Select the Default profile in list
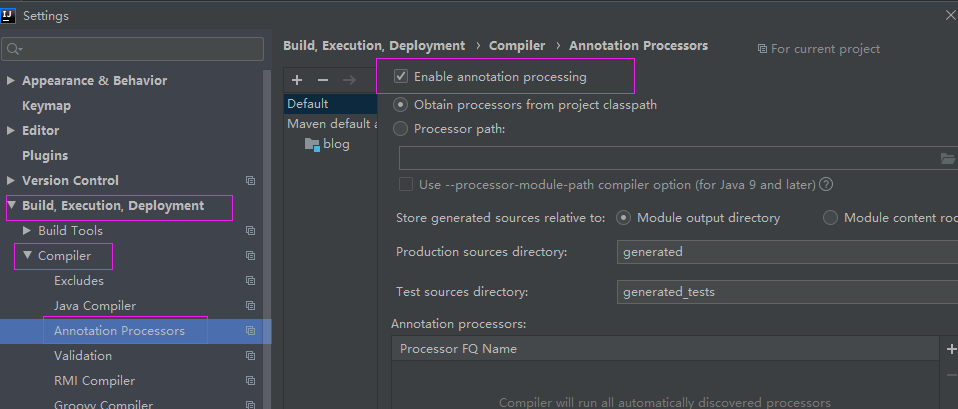Image resolution: width=958 pixels, height=409 pixels. pyautogui.click(x=308, y=103)
